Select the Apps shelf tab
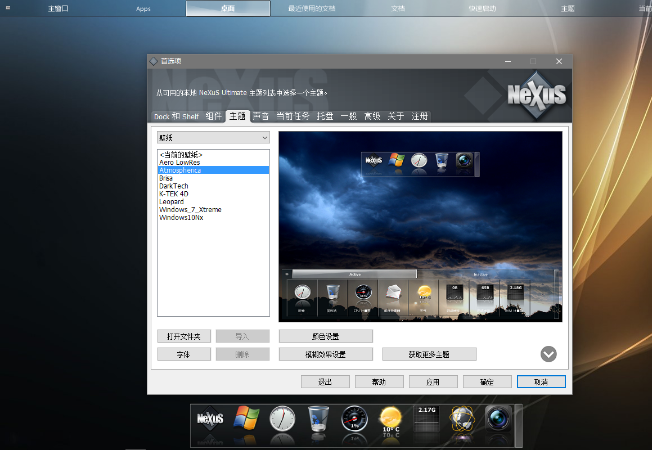The image size is (652, 450). (x=143, y=8)
